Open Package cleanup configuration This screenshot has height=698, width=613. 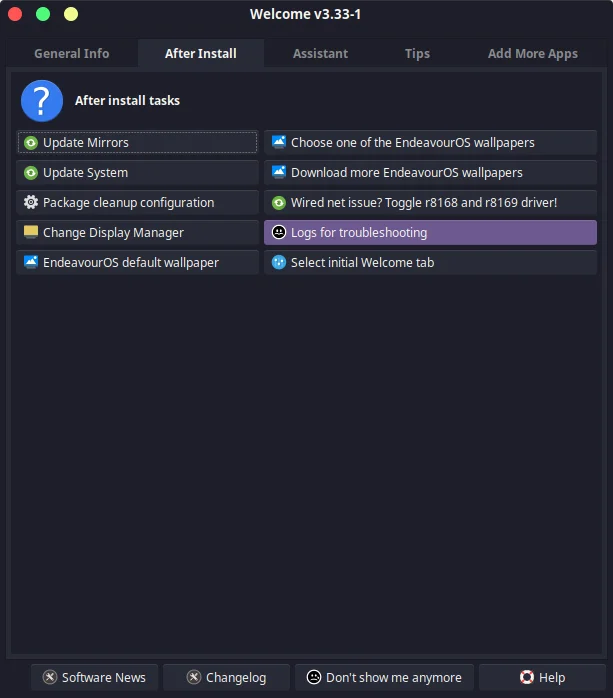click(x=138, y=203)
